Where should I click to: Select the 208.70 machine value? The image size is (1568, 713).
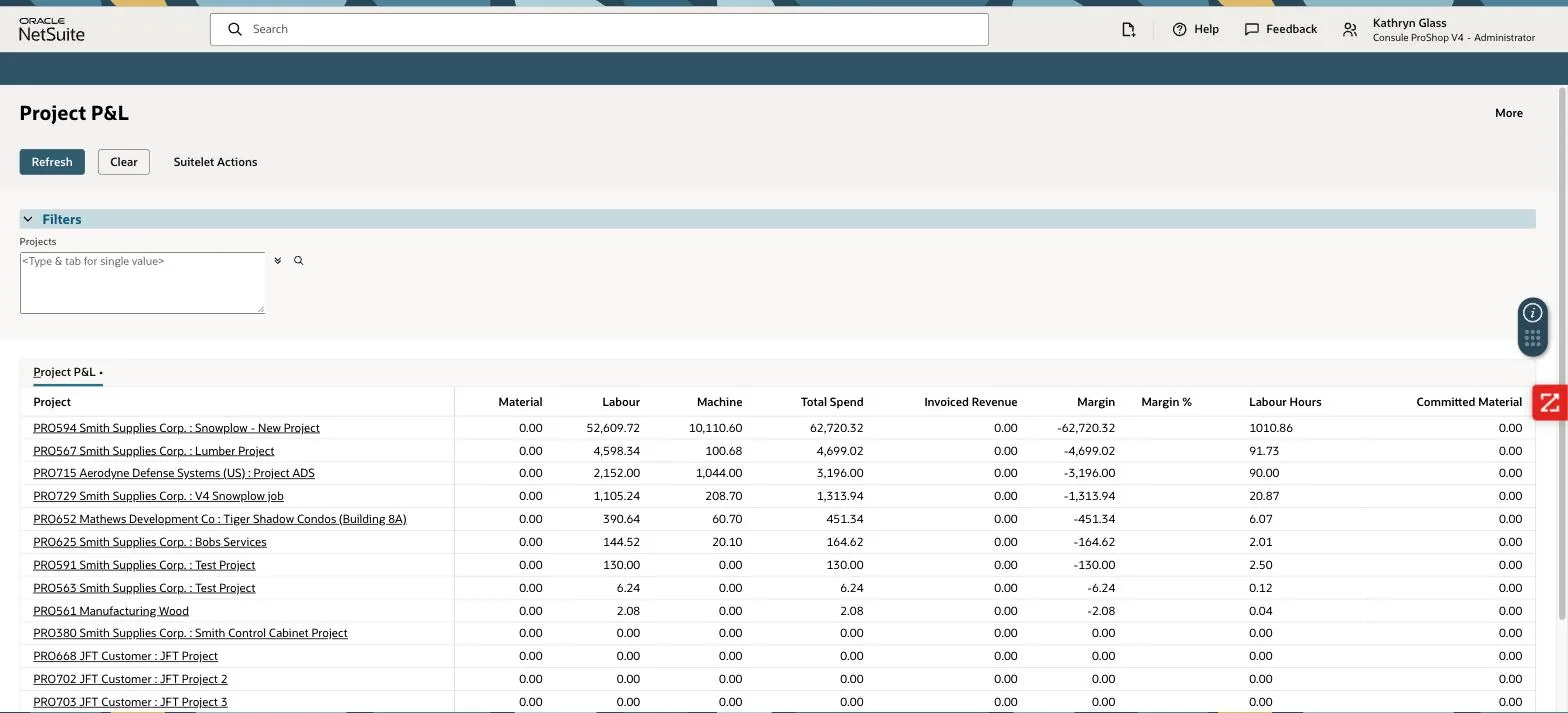[724, 496]
